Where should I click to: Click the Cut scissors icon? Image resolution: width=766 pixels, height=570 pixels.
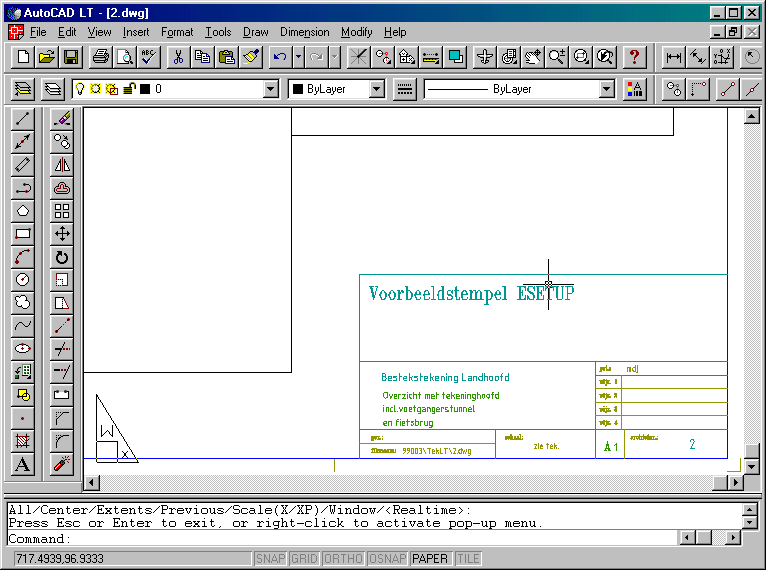point(178,57)
